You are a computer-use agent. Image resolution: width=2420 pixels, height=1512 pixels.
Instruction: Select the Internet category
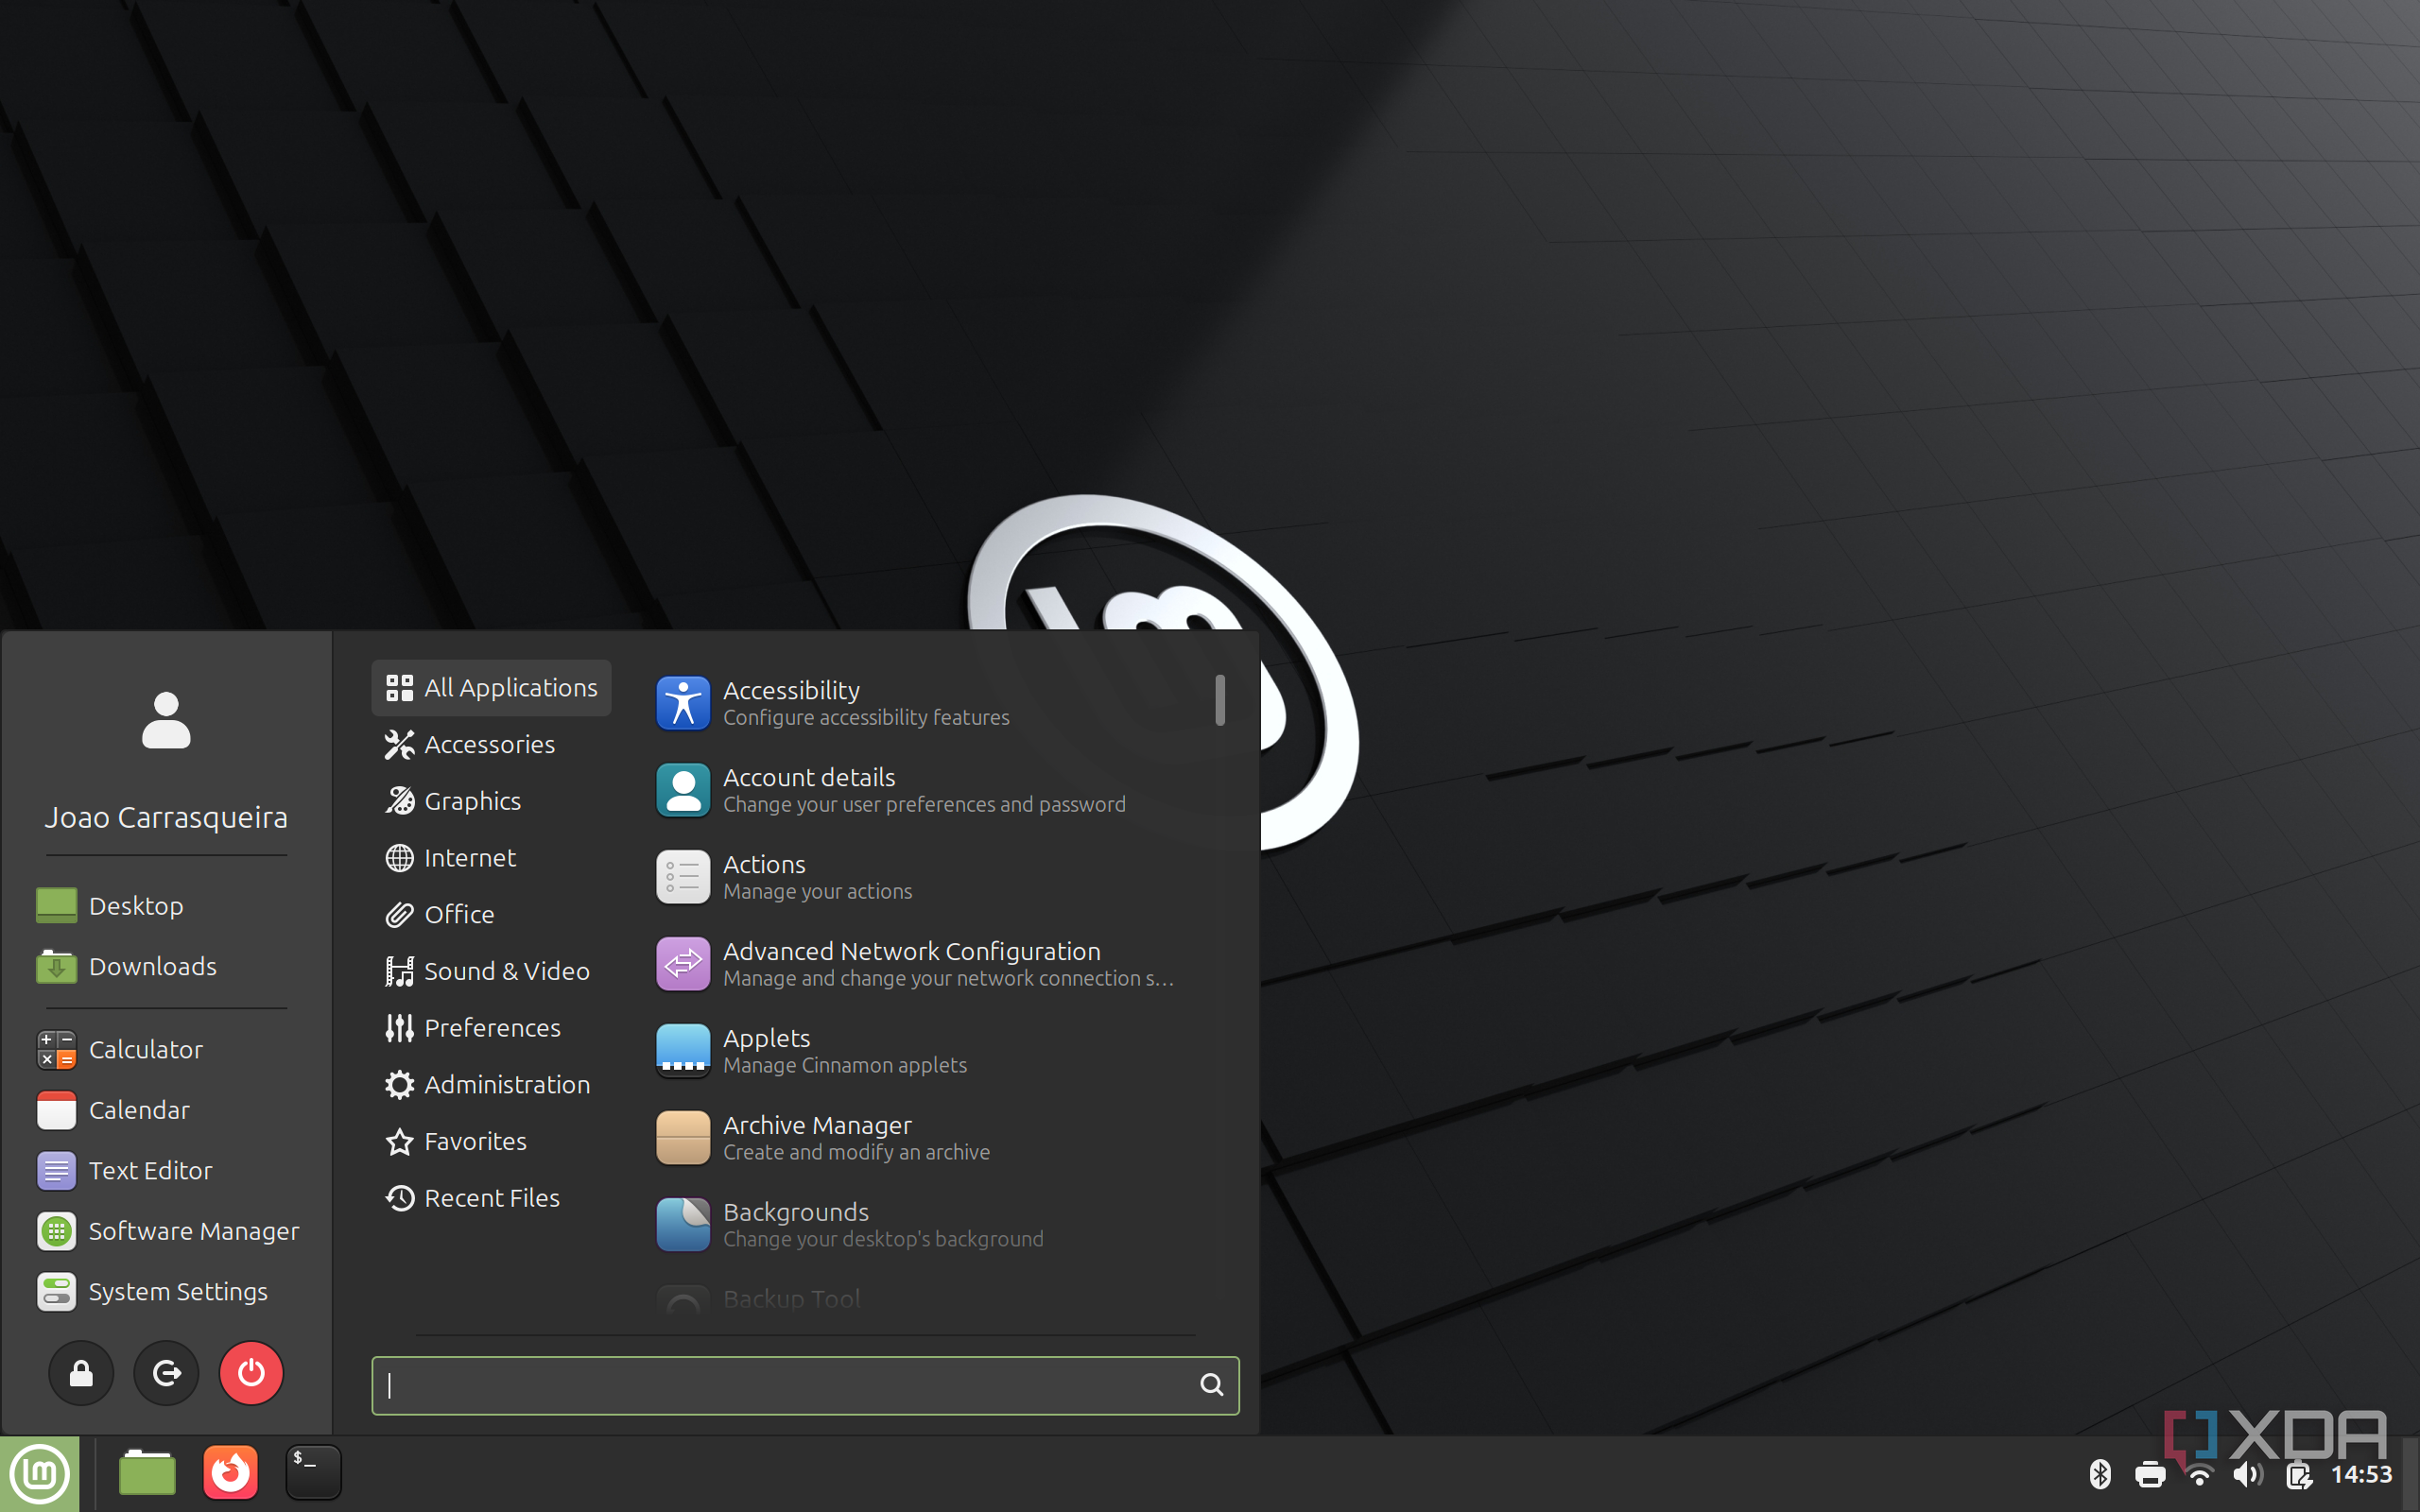491,858
